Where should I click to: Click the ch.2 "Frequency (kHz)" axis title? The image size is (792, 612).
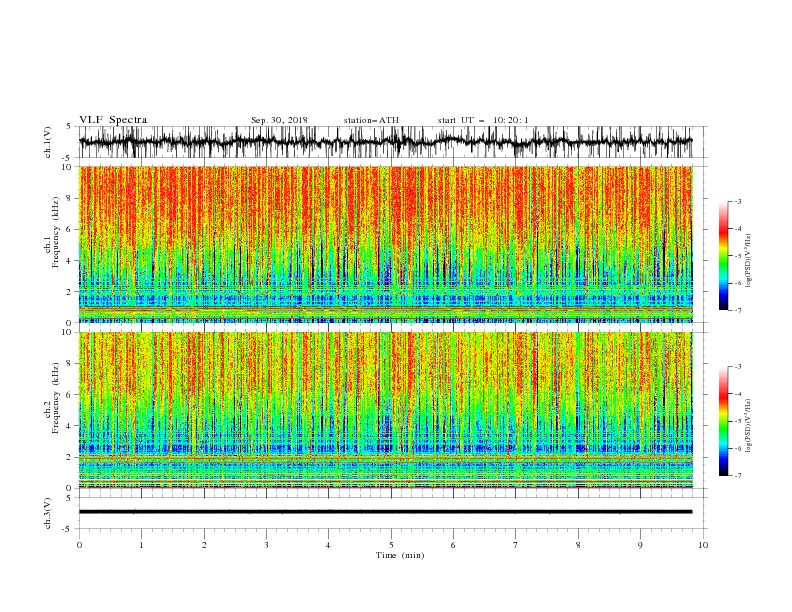[x=55, y=398]
